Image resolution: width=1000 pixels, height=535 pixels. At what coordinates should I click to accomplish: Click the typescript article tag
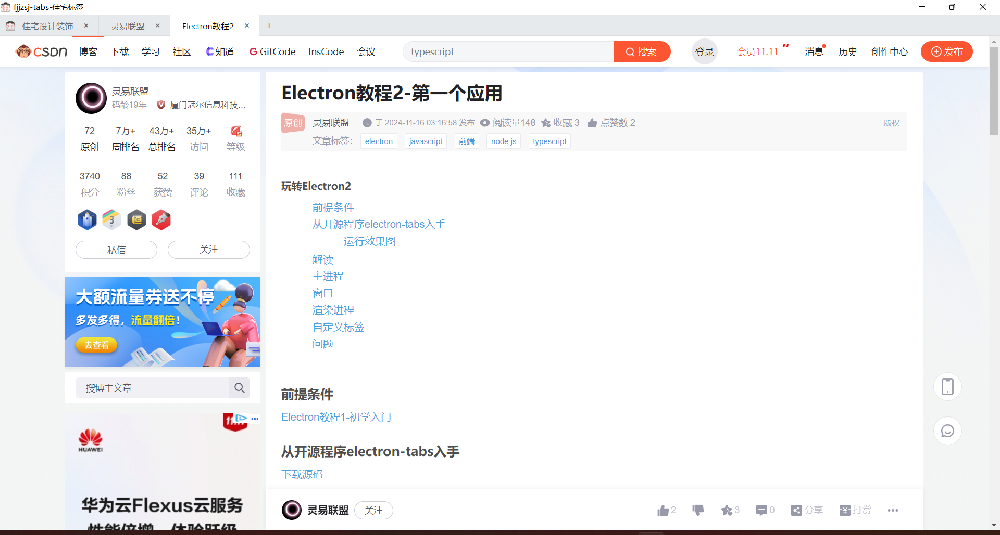tap(549, 141)
